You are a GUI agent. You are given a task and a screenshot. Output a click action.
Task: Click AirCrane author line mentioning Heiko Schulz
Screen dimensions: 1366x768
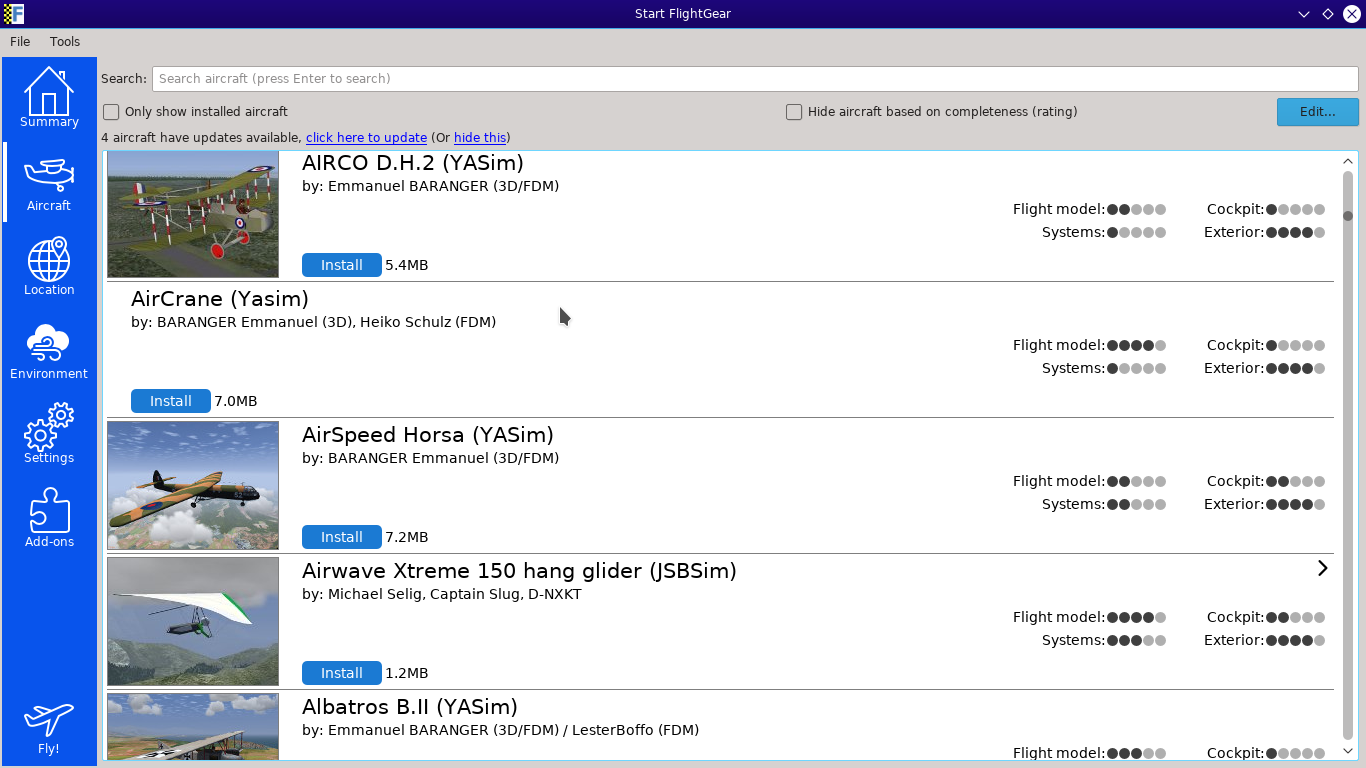313,322
